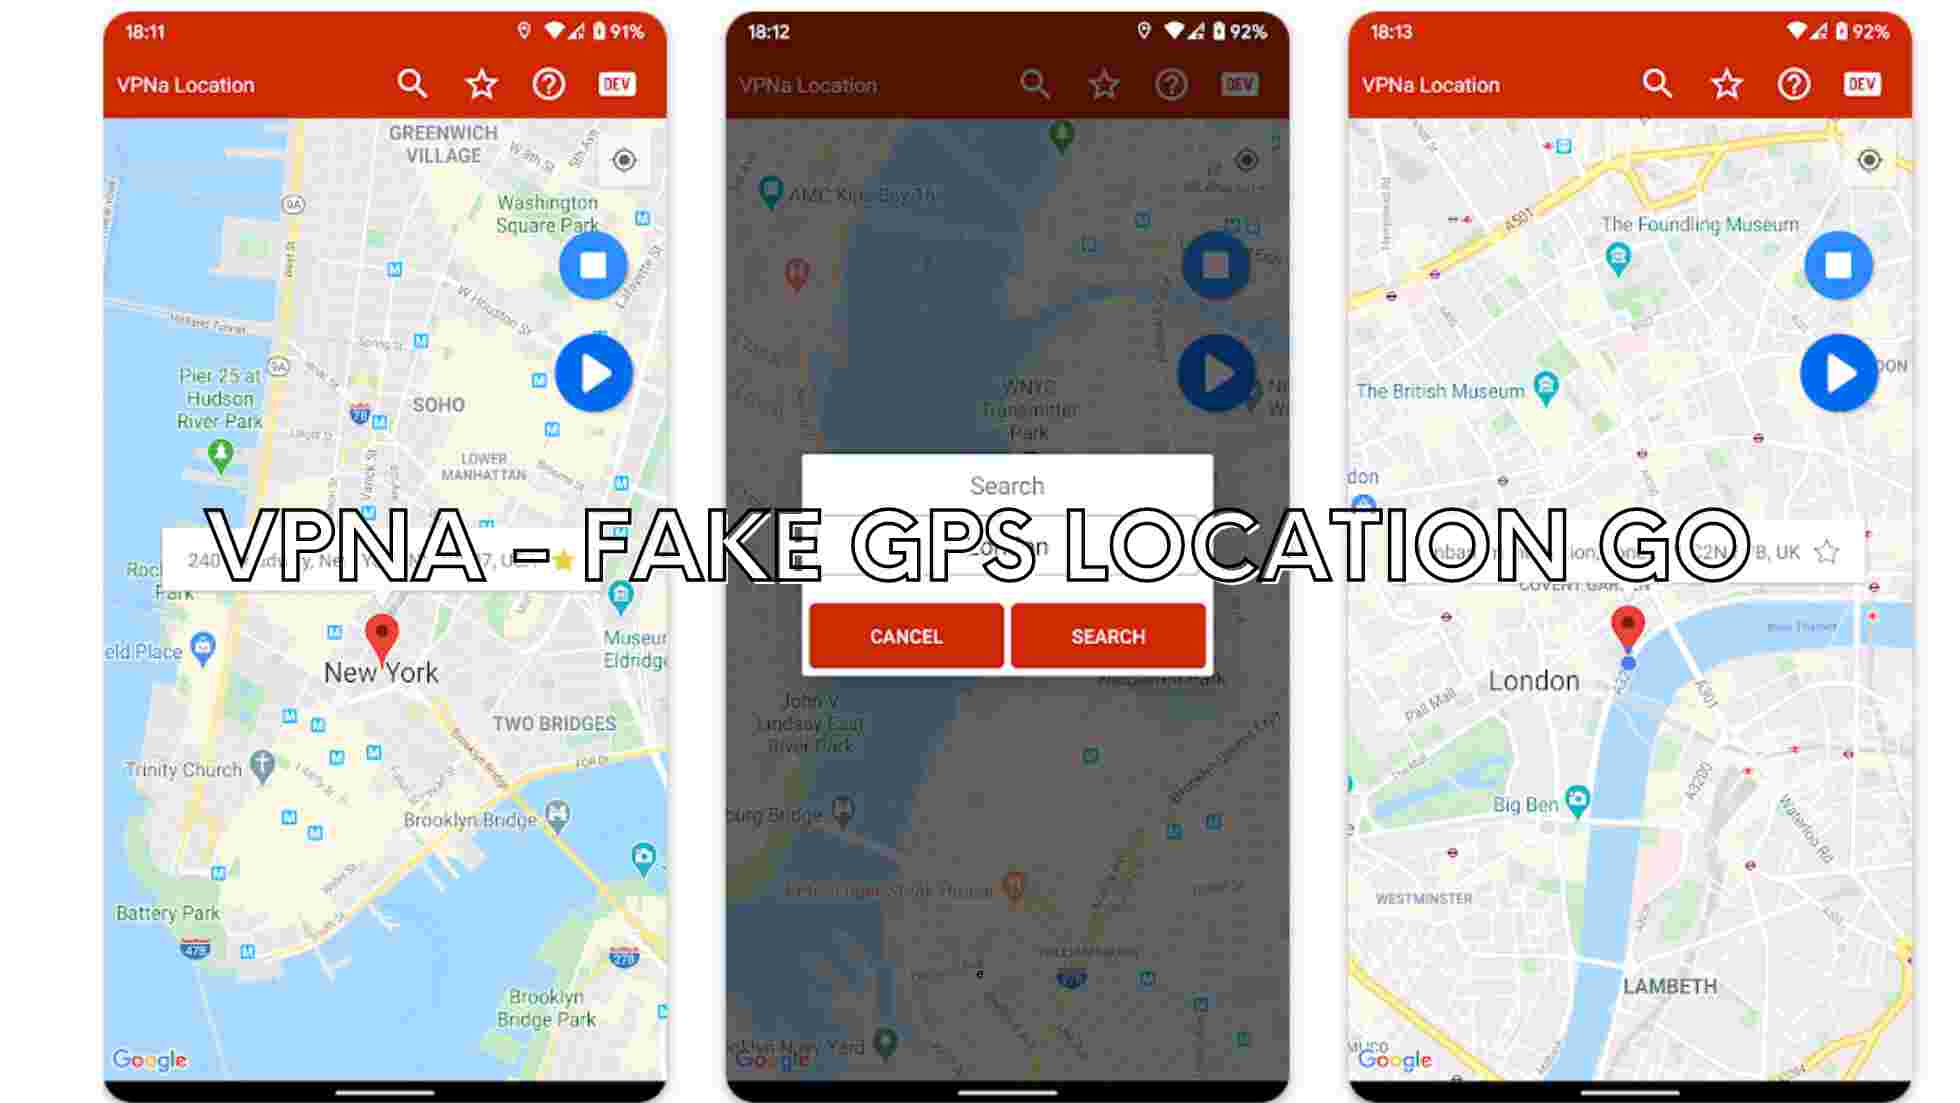This screenshot has width=1960, height=1103.
Task: Click the Play button on map
Action: tap(594, 374)
